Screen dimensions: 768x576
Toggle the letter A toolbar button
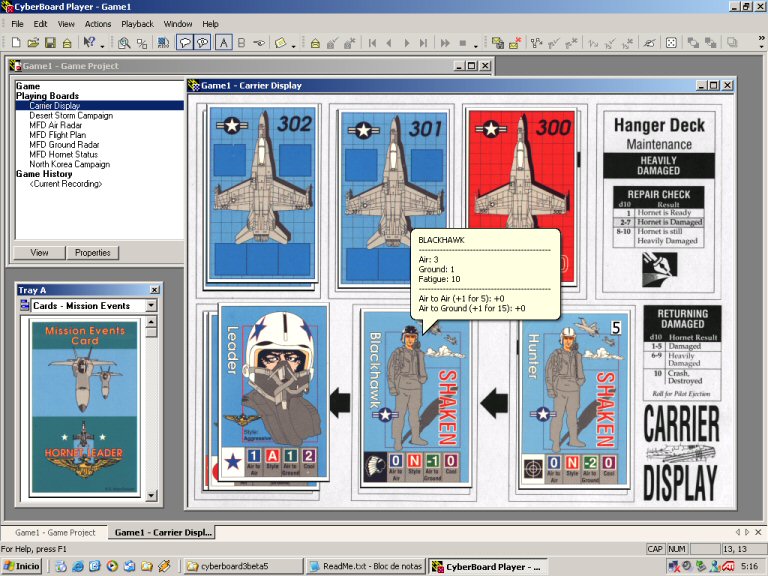click(223, 43)
